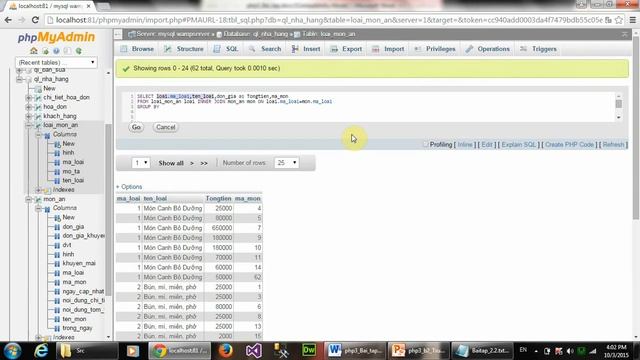Click the Export tab icon
Screen dimensions: 640x360
[x=334, y=49]
